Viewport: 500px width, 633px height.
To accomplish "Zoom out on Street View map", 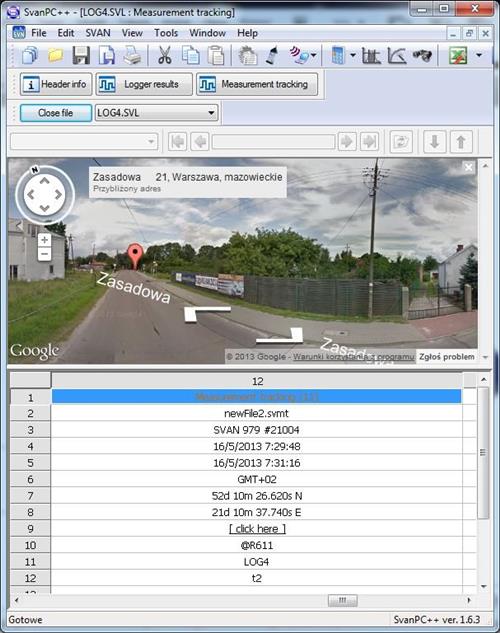I will (x=44, y=254).
